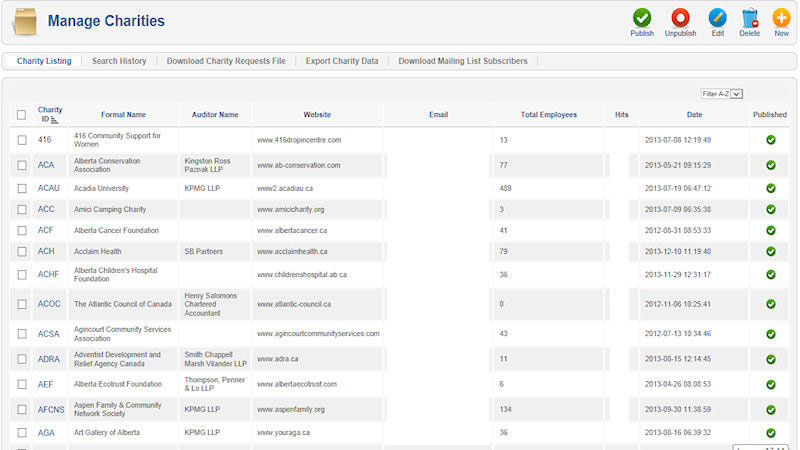Click the date 2013-12-10 11:19:40
The image size is (800, 450).
coord(678,252)
